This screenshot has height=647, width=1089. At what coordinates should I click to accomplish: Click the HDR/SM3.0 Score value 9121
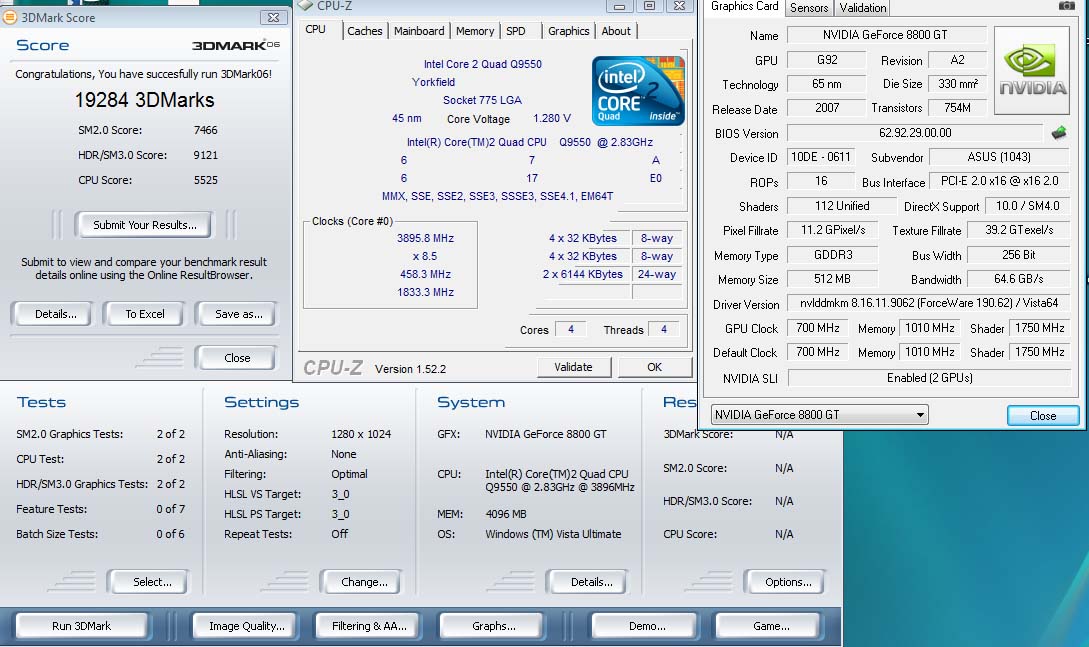click(x=206, y=155)
